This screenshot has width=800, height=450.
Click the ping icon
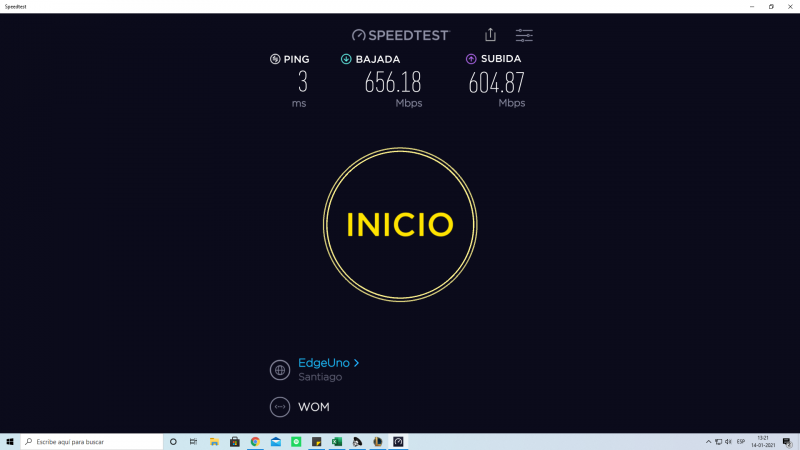pyautogui.click(x=275, y=59)
